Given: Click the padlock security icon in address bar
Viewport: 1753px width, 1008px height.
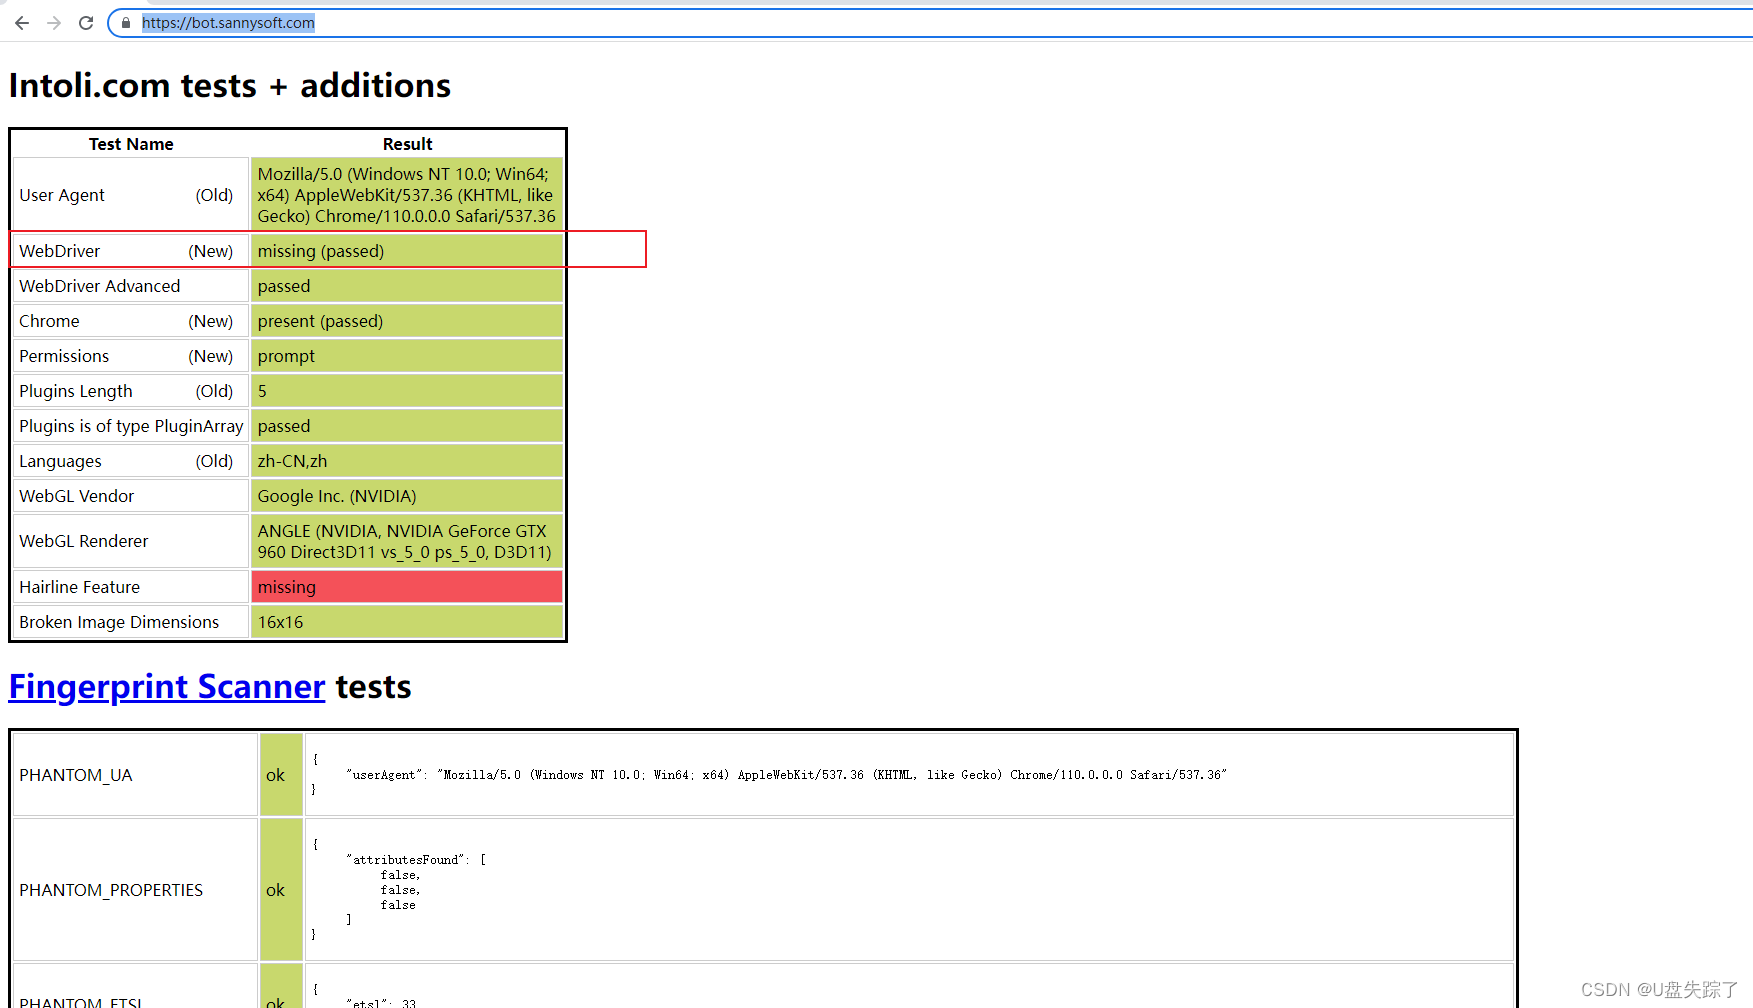Looking at the screenshot, I should click(x=124, y=22).
